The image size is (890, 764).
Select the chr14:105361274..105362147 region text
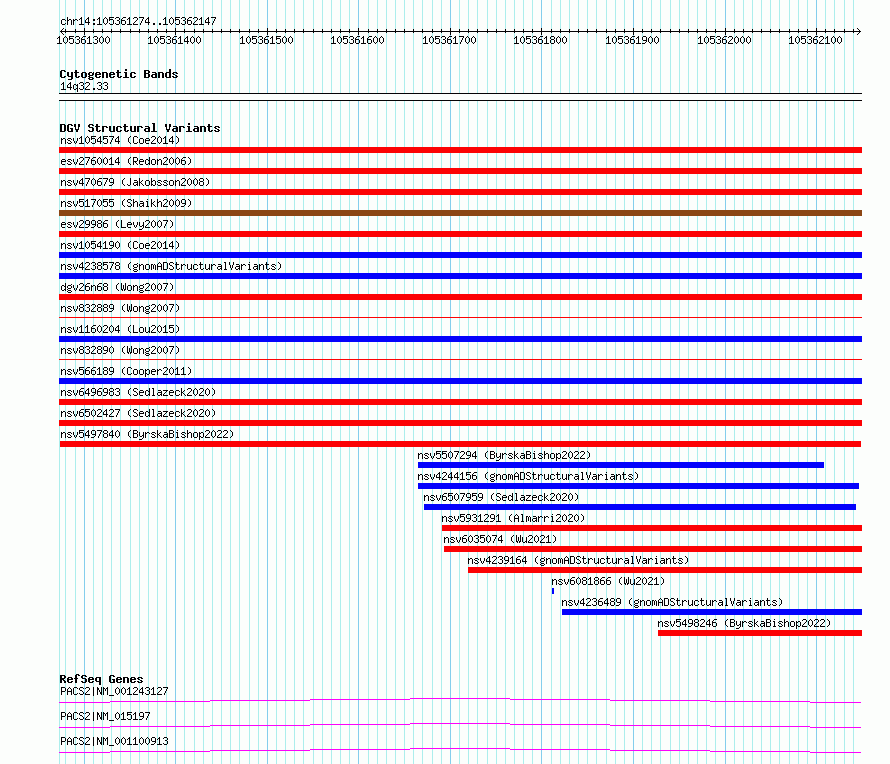pyautogui.click(x=138, y=22)
